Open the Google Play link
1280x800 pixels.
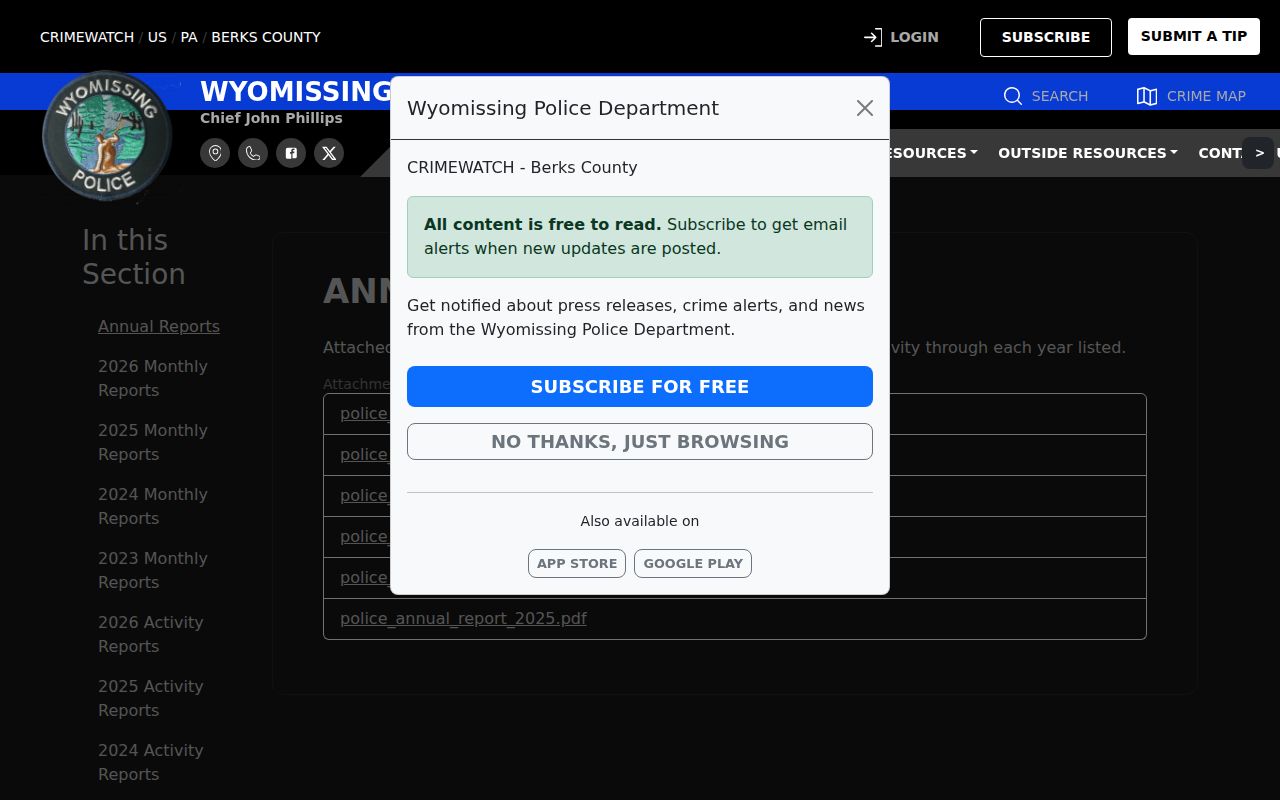tap(693, 563)
